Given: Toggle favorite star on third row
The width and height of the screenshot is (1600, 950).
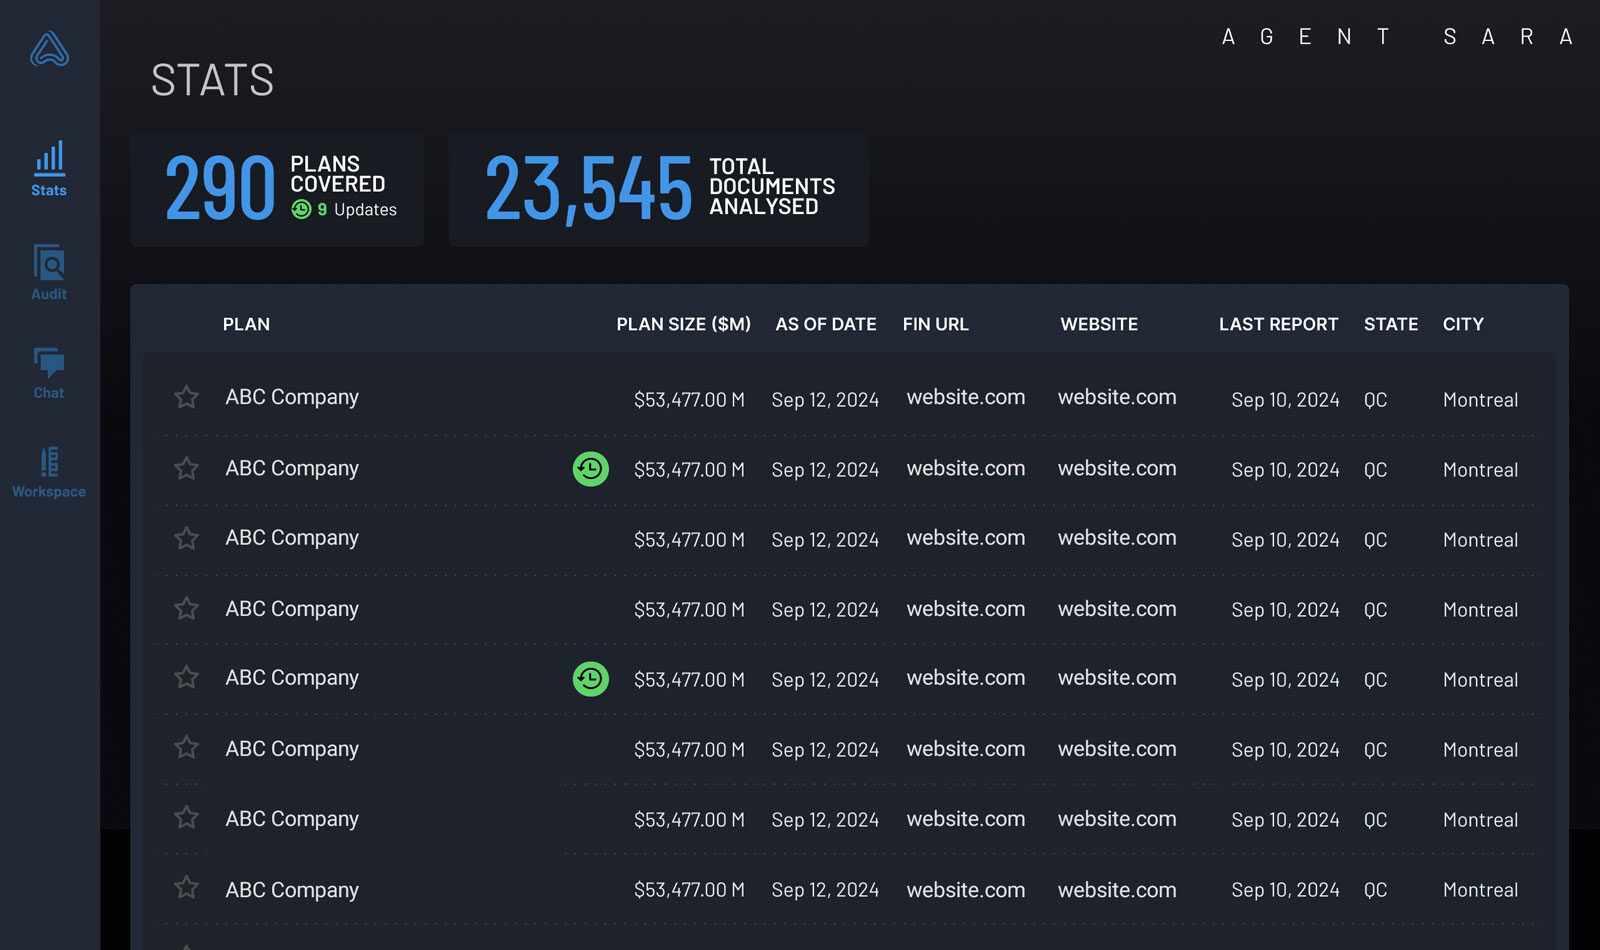Looking at the screenshot, I should 186,539.
